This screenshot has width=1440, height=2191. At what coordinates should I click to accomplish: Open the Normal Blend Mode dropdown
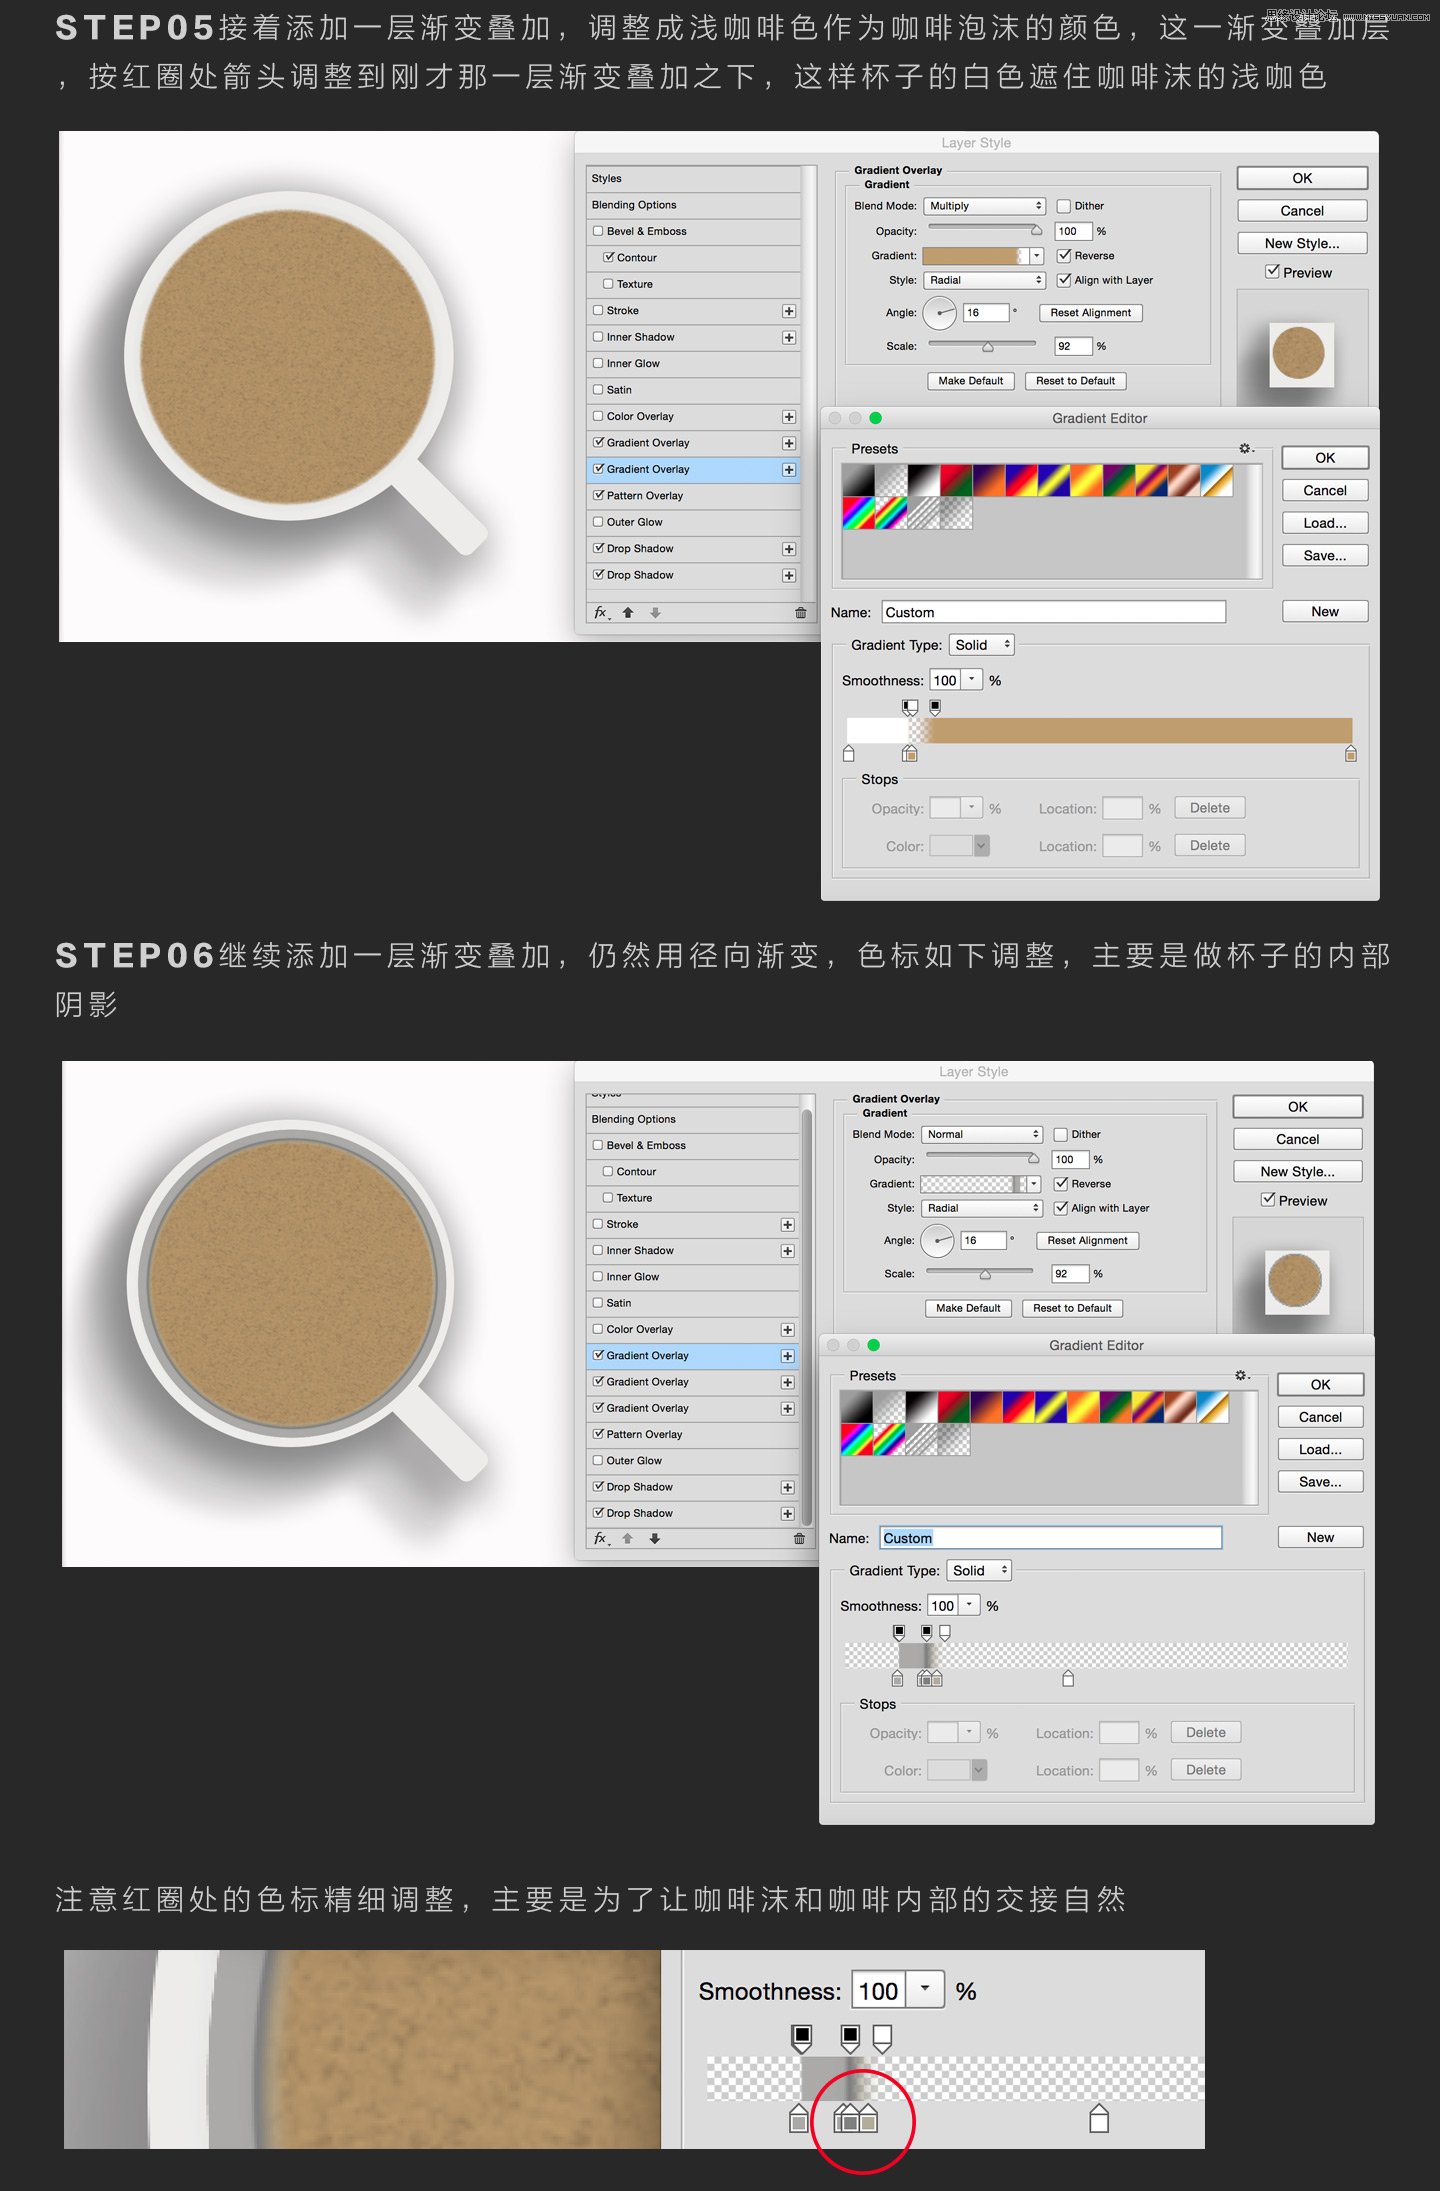pyautogui.click(x=982, y=1134)
